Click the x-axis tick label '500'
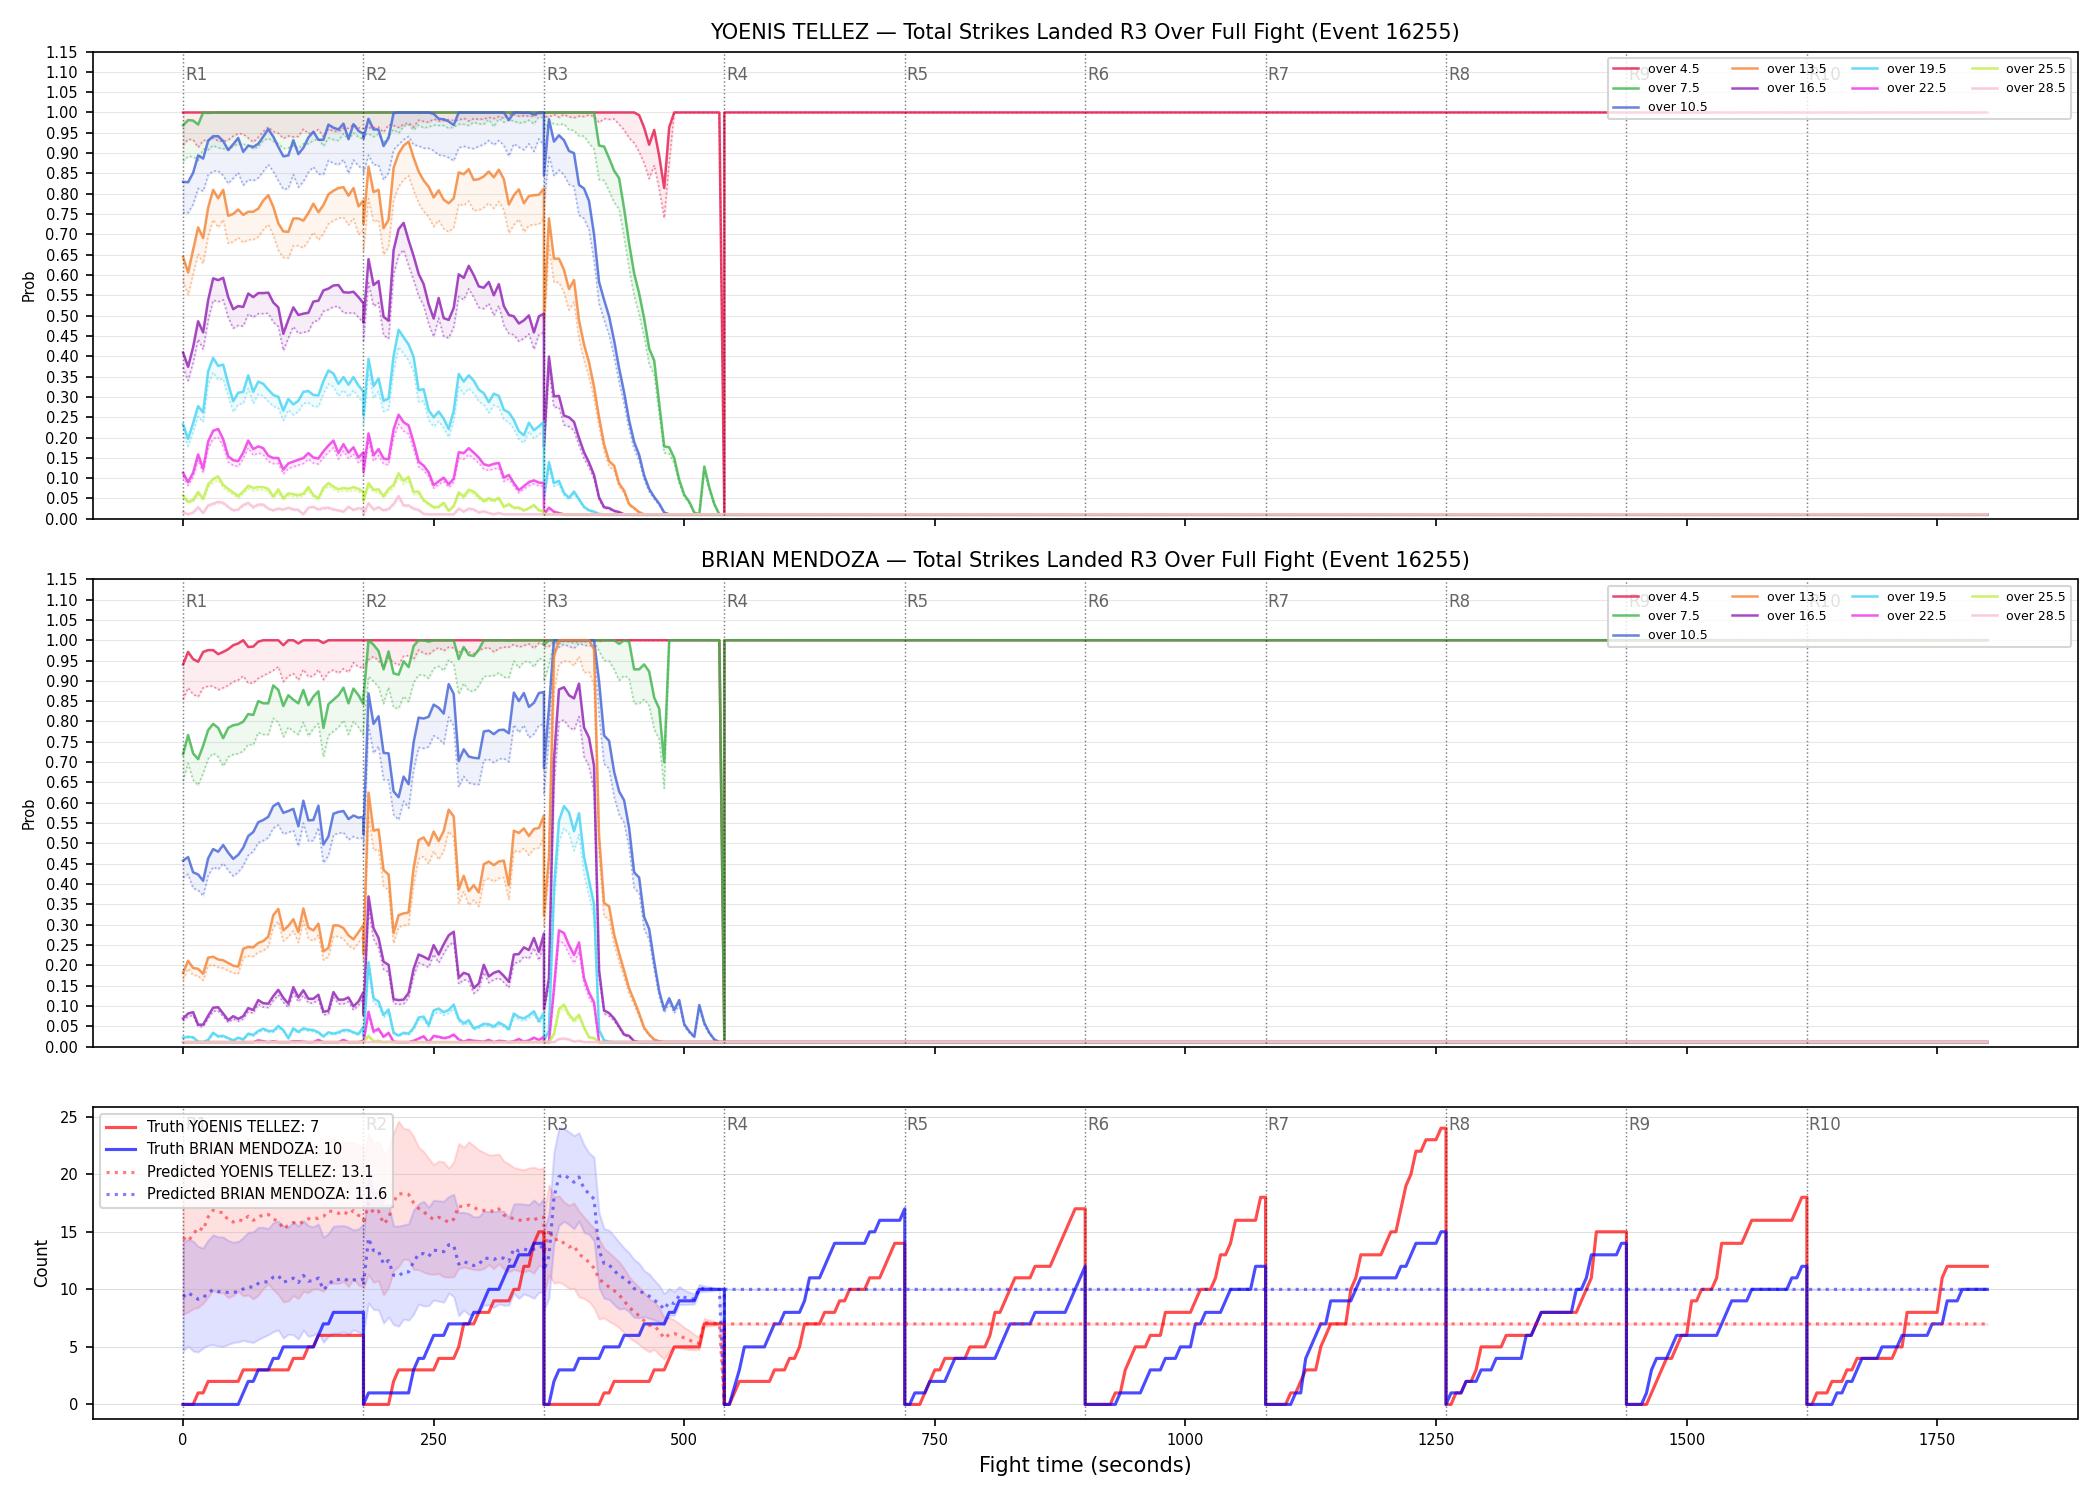Viewport: 2100px width, 1500px height. click(684, 1440)
